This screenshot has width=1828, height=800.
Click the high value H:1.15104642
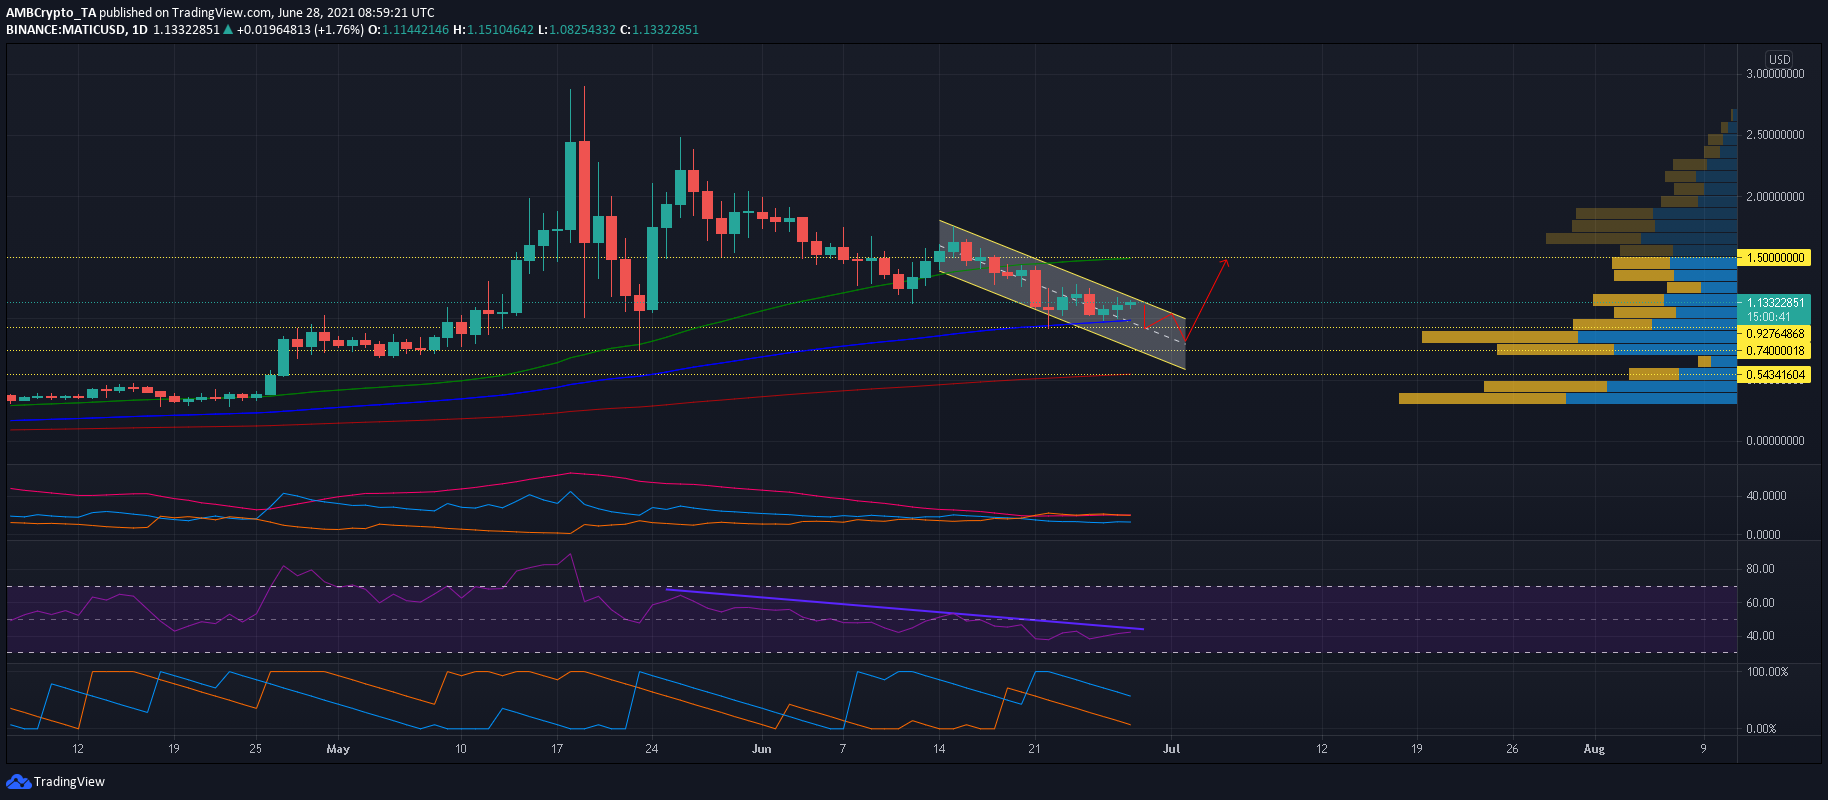click(493, 30)
